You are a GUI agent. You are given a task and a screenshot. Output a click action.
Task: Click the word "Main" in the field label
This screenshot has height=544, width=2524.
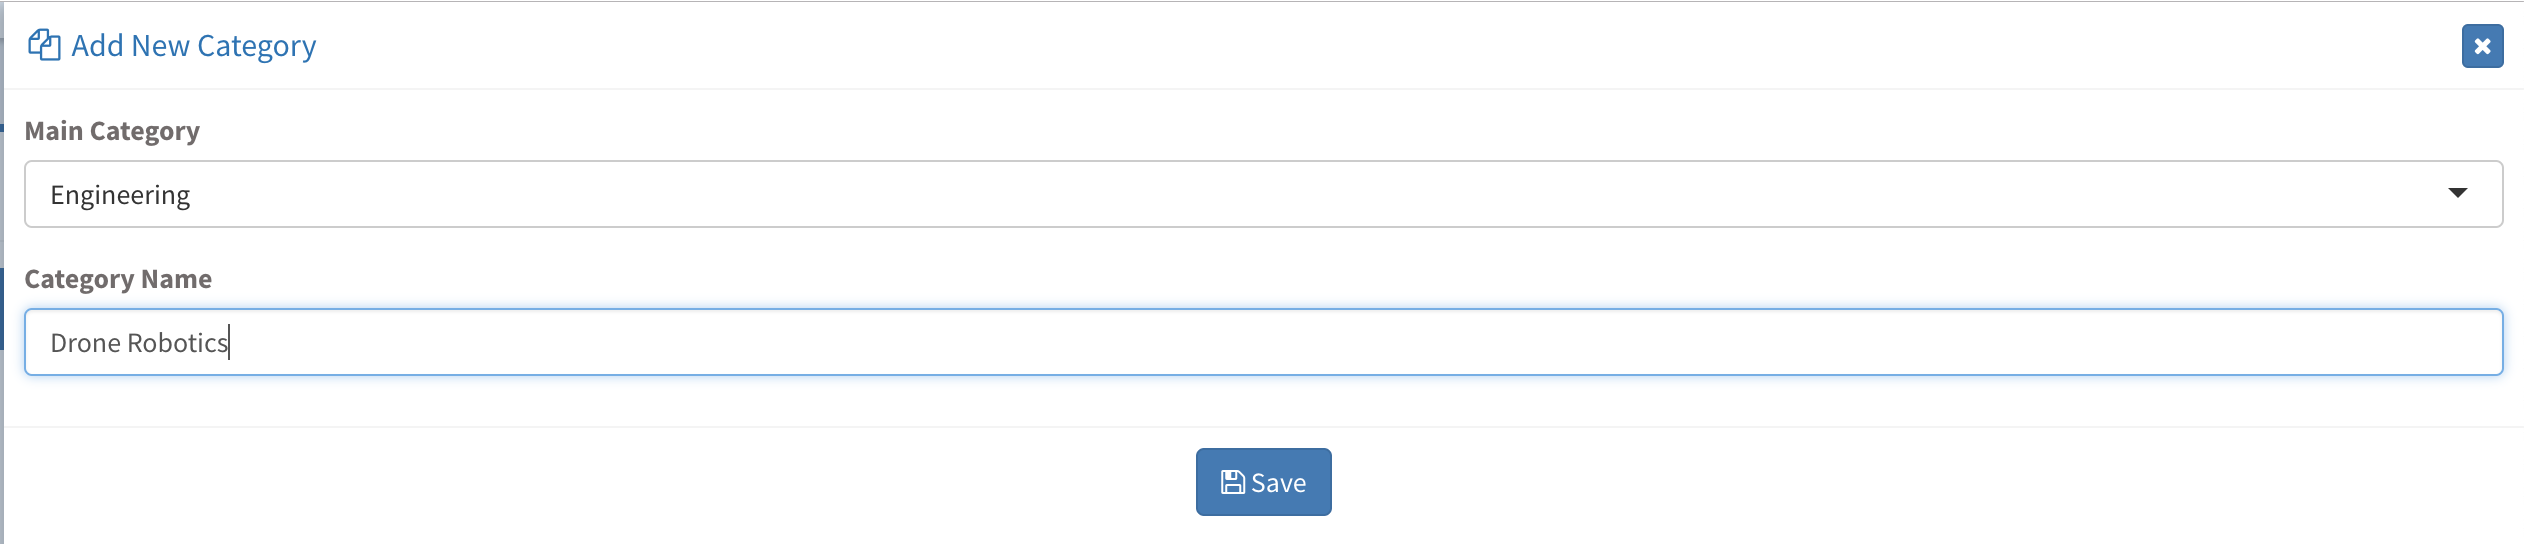click(x=53, y=131)
